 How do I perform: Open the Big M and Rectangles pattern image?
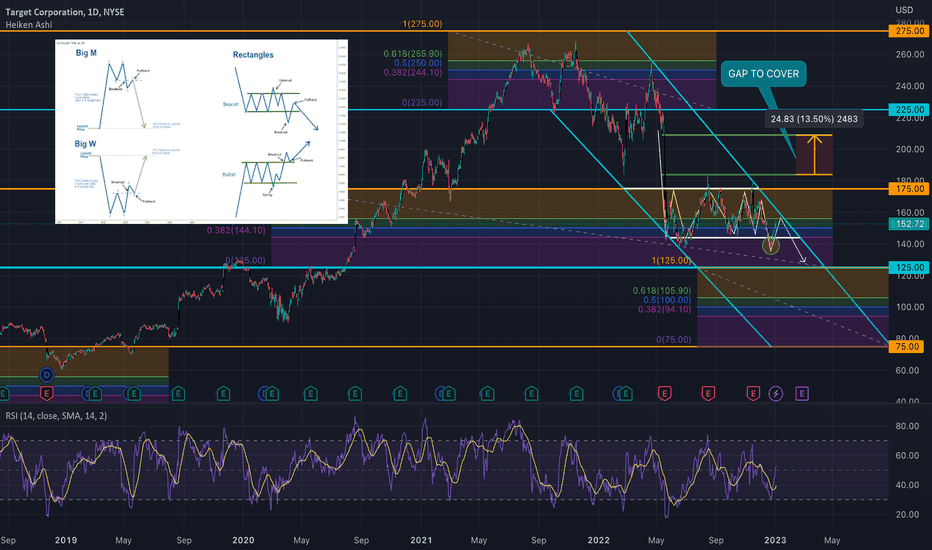click(x=201, y=131)
